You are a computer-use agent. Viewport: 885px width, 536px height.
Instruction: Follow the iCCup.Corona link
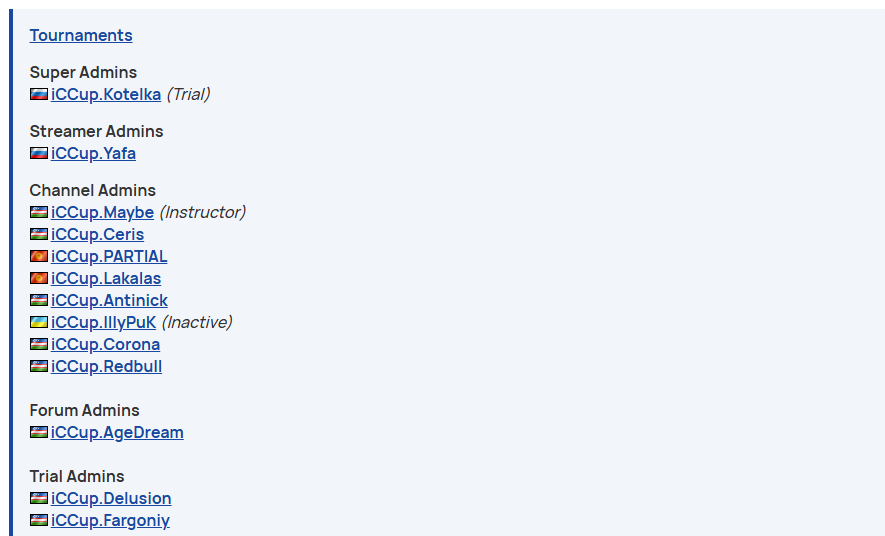pyautogui.click(x=105, y=344)
